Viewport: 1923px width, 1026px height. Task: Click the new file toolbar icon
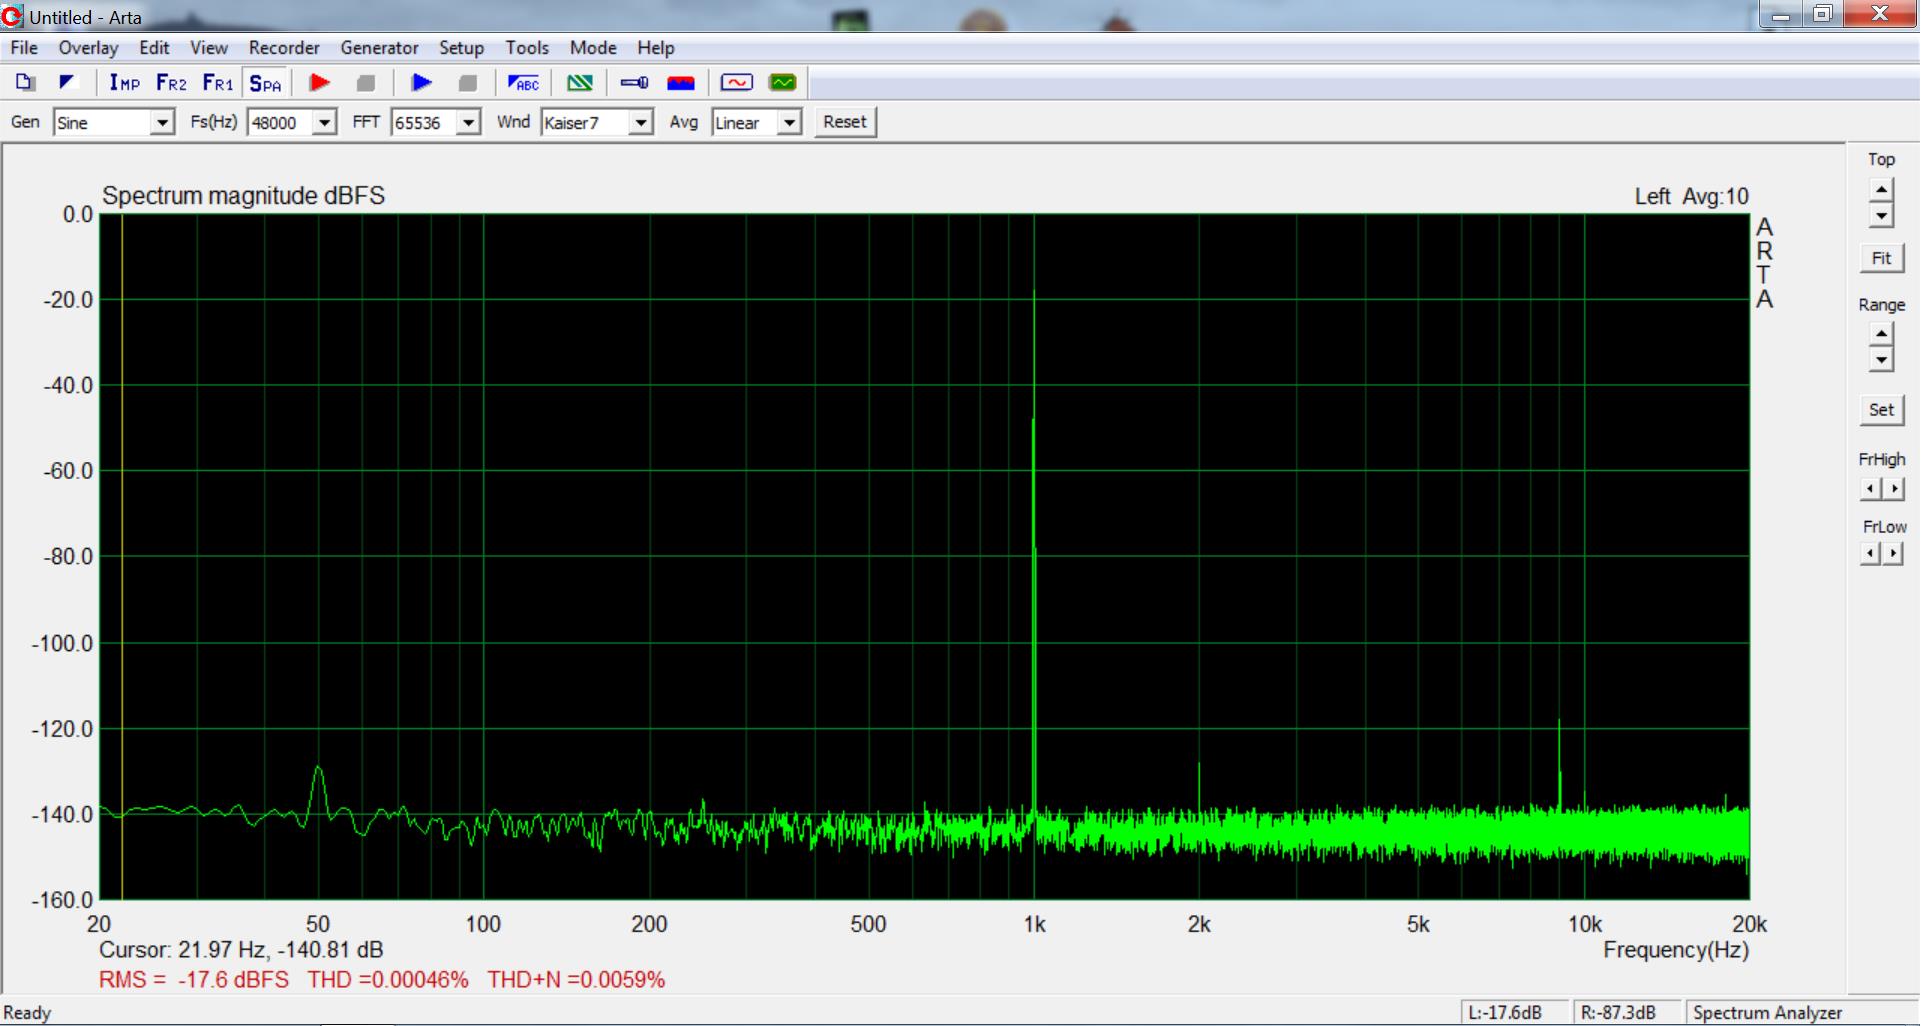point(26,83)
